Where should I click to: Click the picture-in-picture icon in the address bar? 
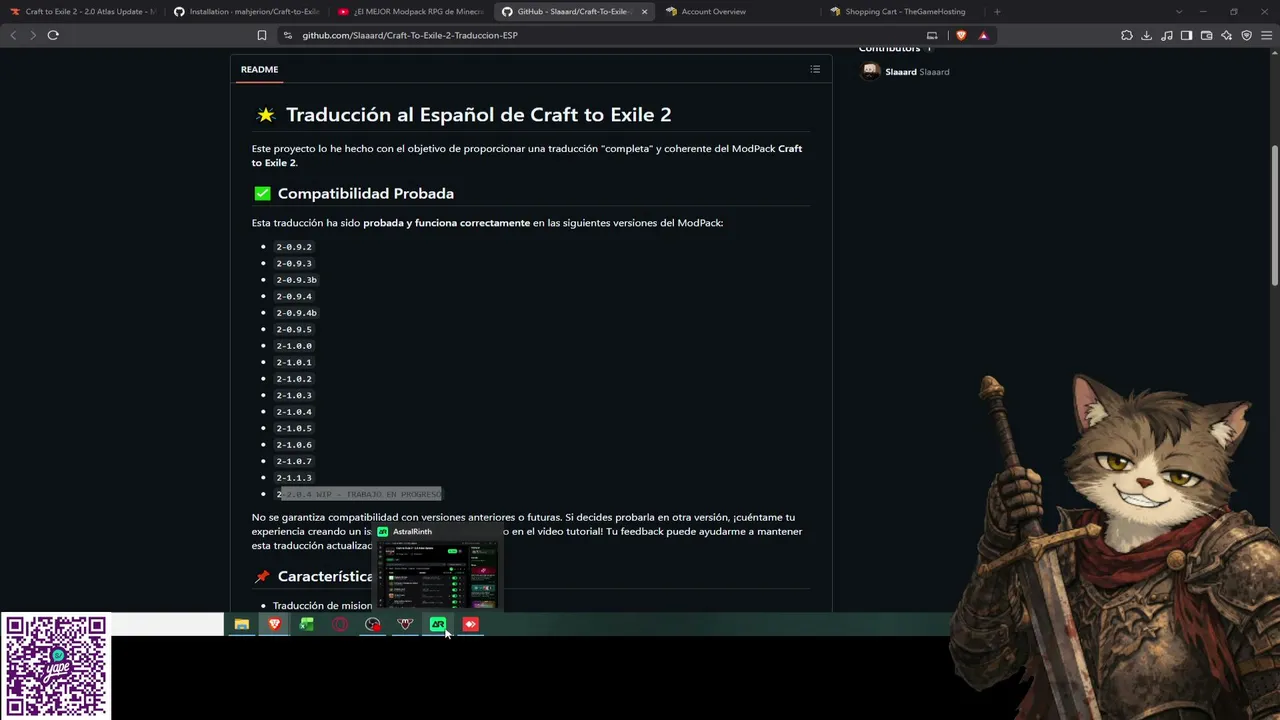933,35
